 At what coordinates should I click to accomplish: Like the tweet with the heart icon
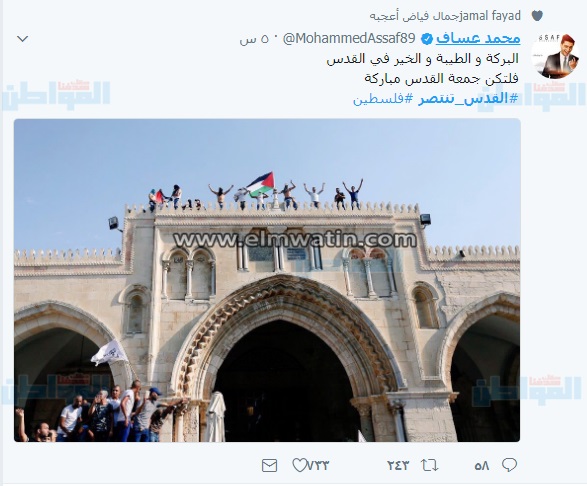[x=299, y=465]
